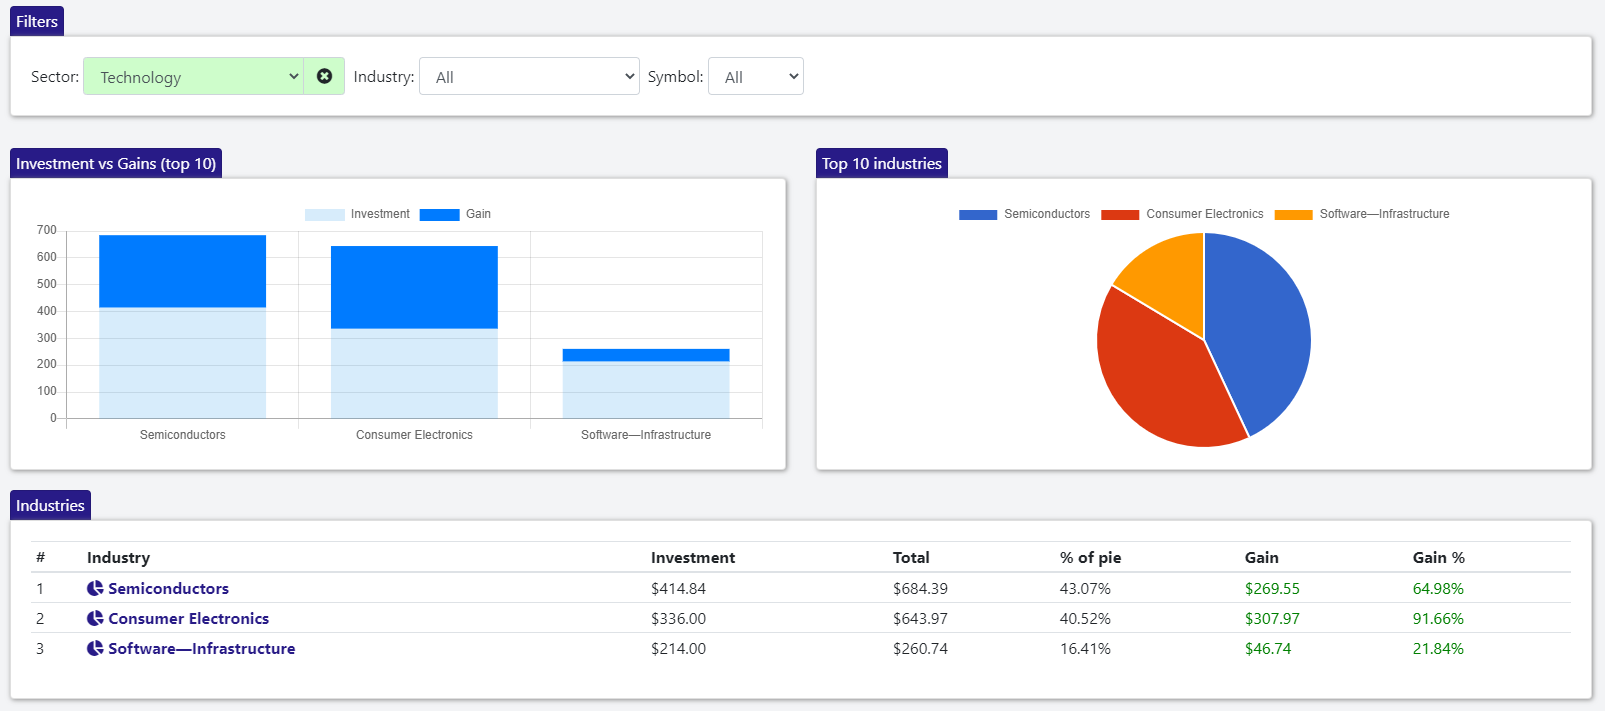Click the Consumer Electronics bar chart axis label
The width and height of the screenshot is (1605, 711).
(414, 435)
